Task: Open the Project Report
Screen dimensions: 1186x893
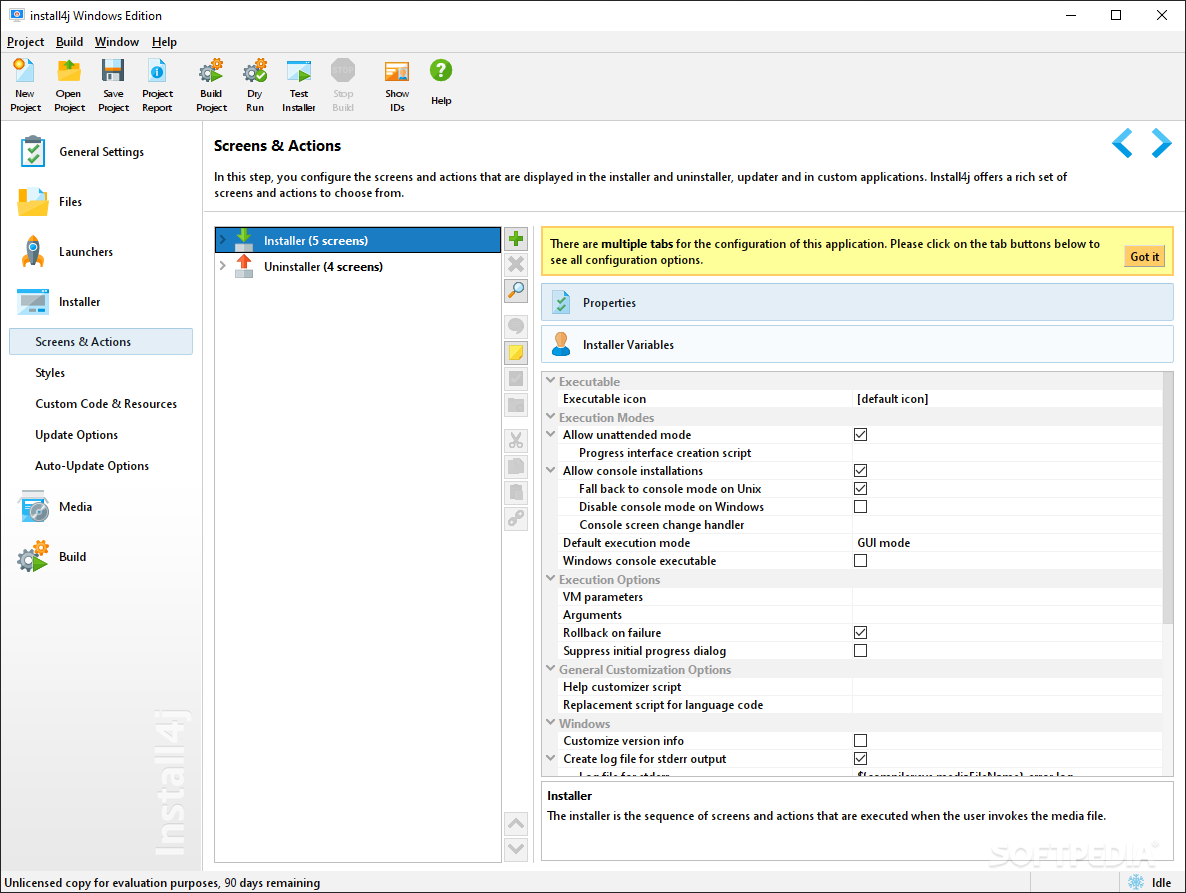Action: coord(157,85)
